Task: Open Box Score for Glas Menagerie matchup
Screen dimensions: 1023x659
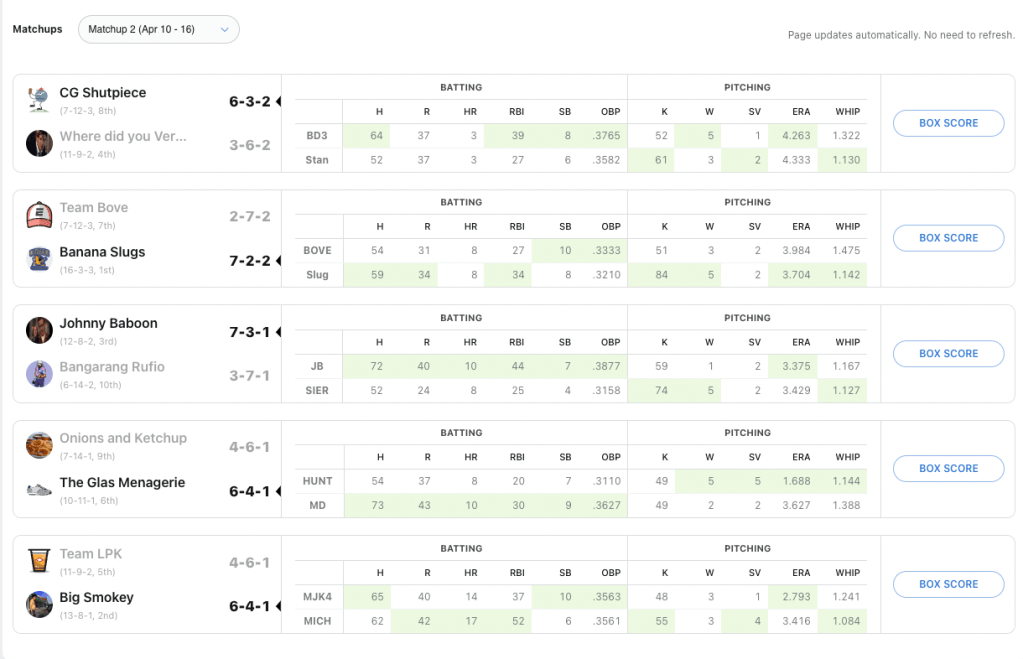Action: 948,468
